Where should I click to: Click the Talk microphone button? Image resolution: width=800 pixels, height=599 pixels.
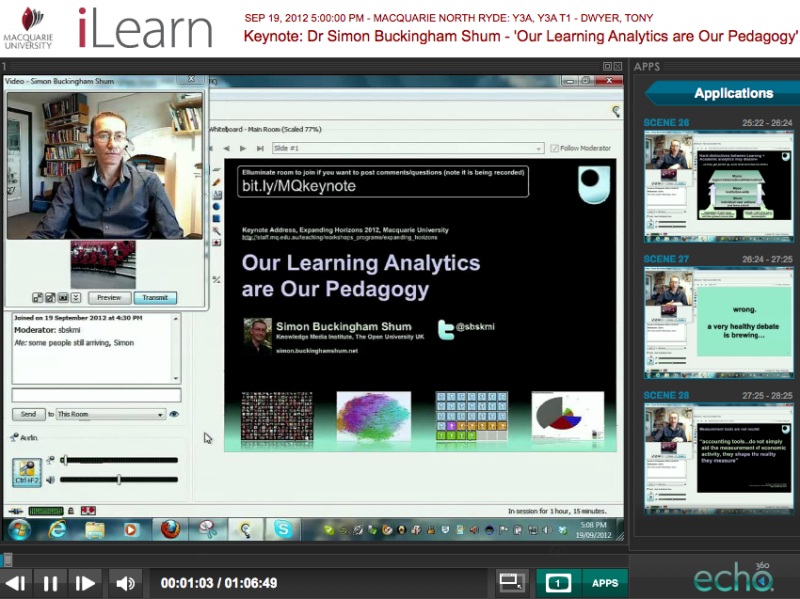[x=27, y=472]
